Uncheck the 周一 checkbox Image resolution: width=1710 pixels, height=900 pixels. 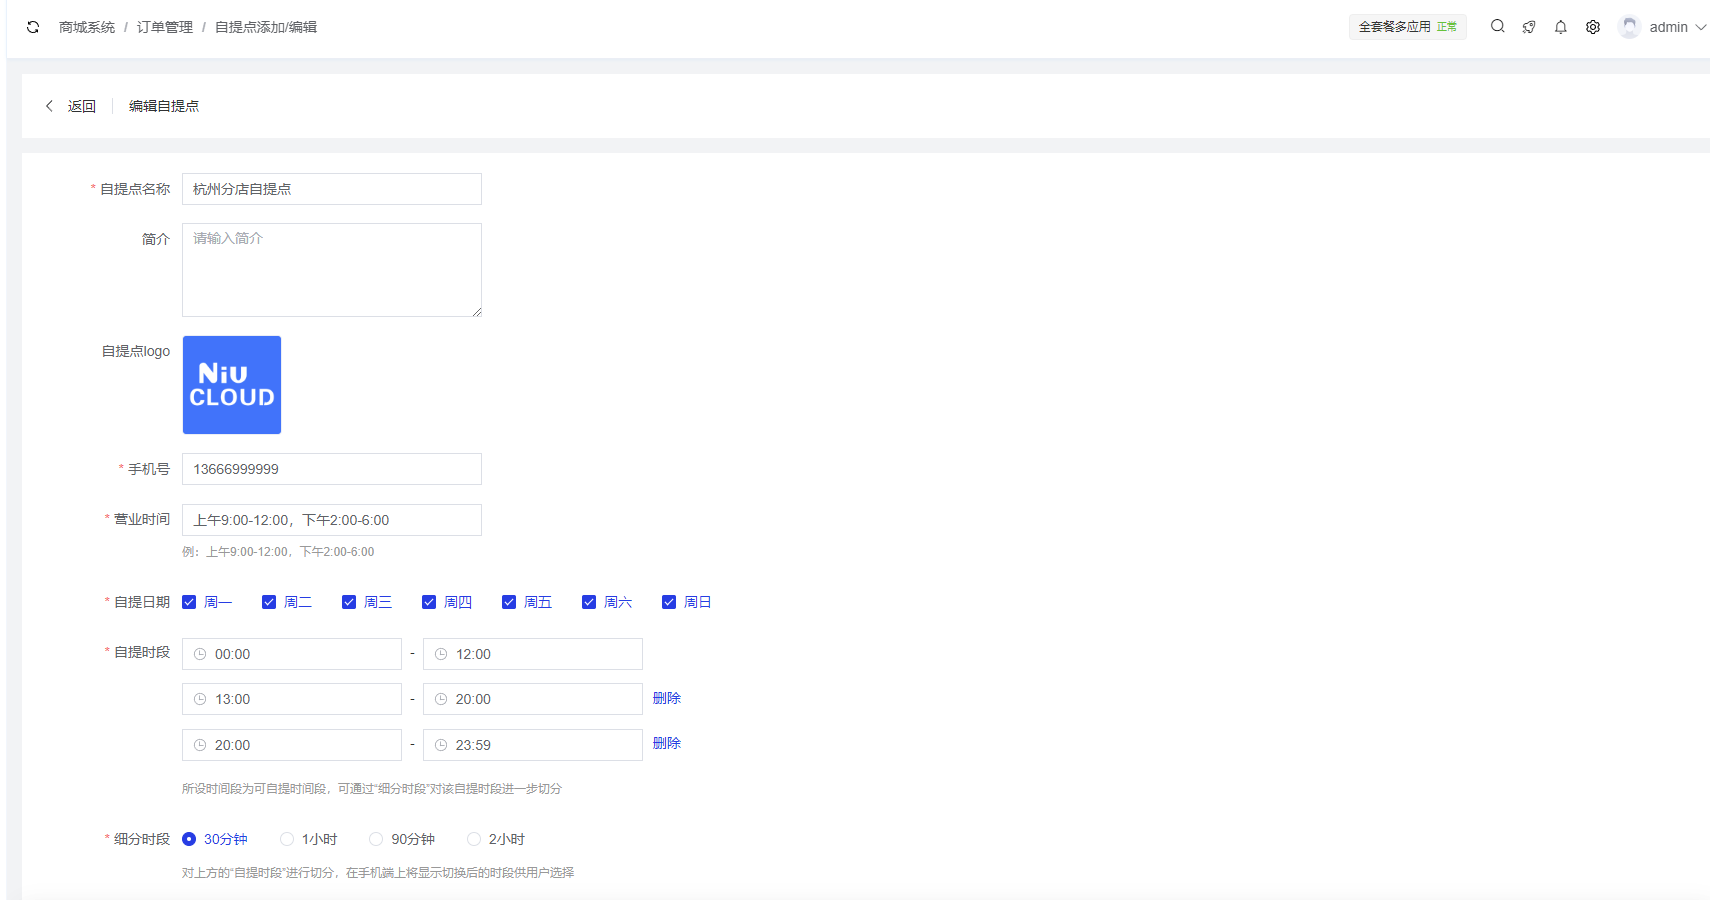189,602
